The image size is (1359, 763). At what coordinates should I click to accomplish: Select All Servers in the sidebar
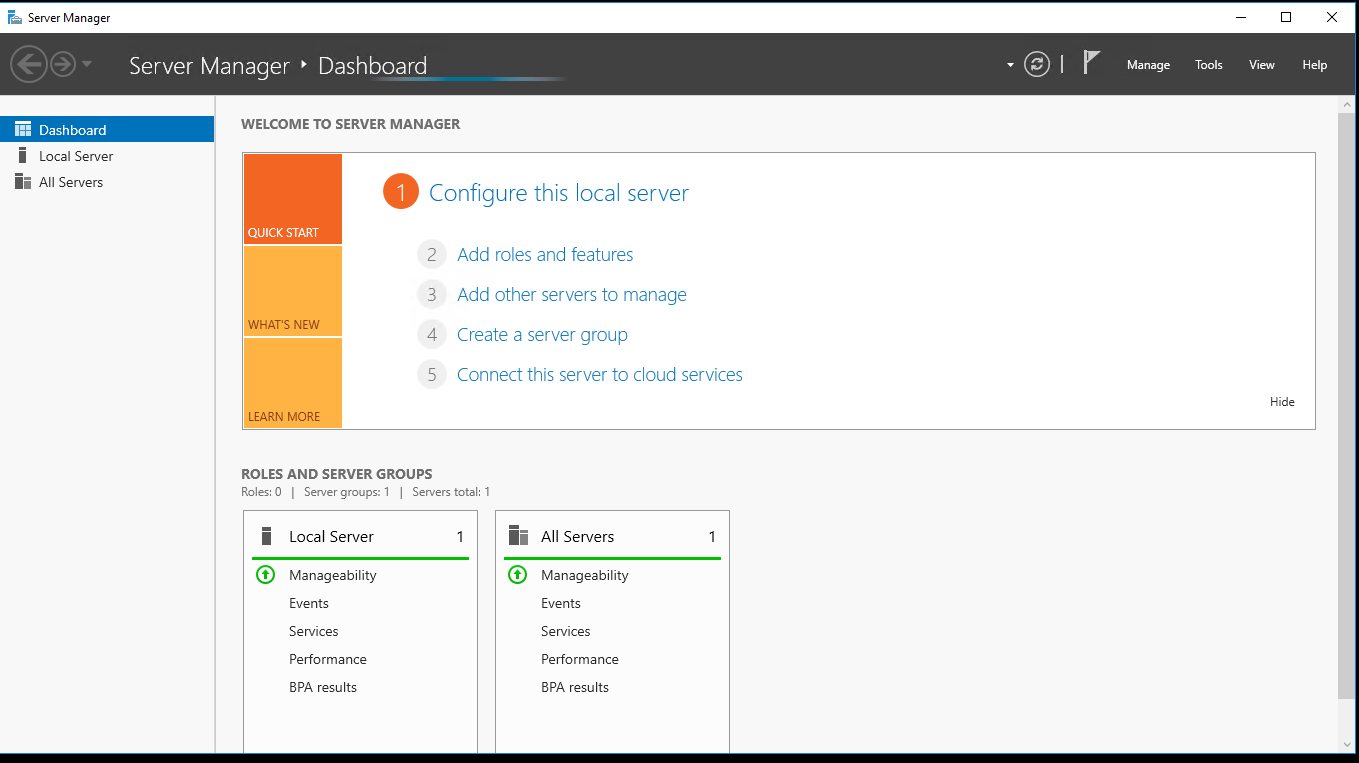71,182
